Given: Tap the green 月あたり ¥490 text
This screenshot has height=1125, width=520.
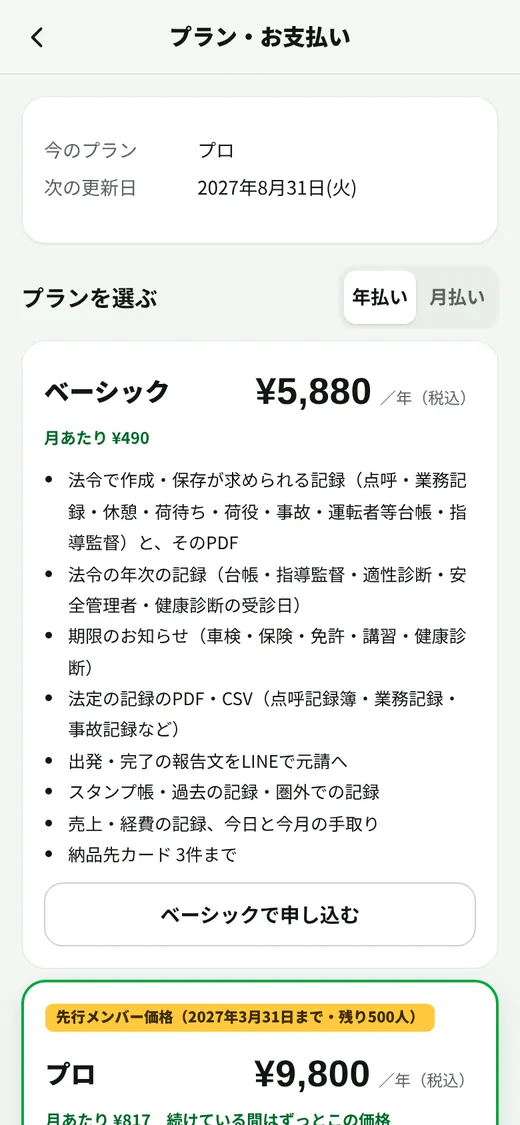Looking at the screenshot, I should (97, 438).
